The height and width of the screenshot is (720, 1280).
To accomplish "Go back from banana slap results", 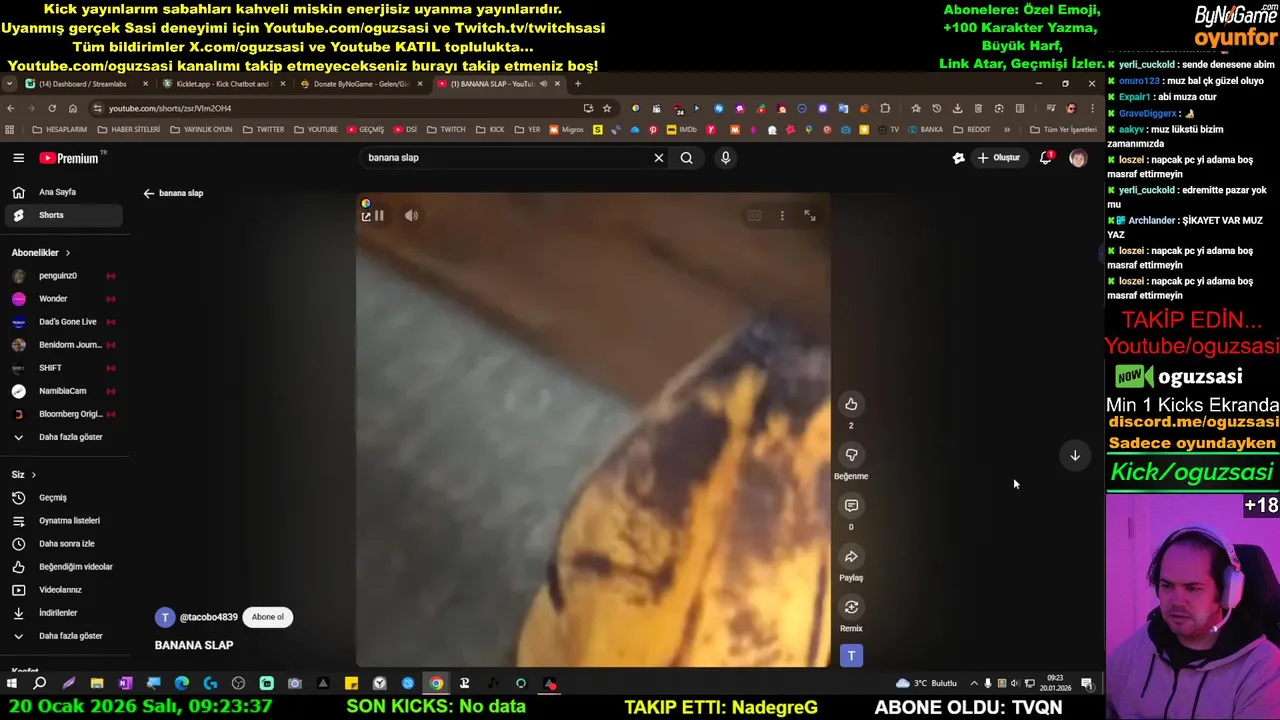I will pos(149,194).
